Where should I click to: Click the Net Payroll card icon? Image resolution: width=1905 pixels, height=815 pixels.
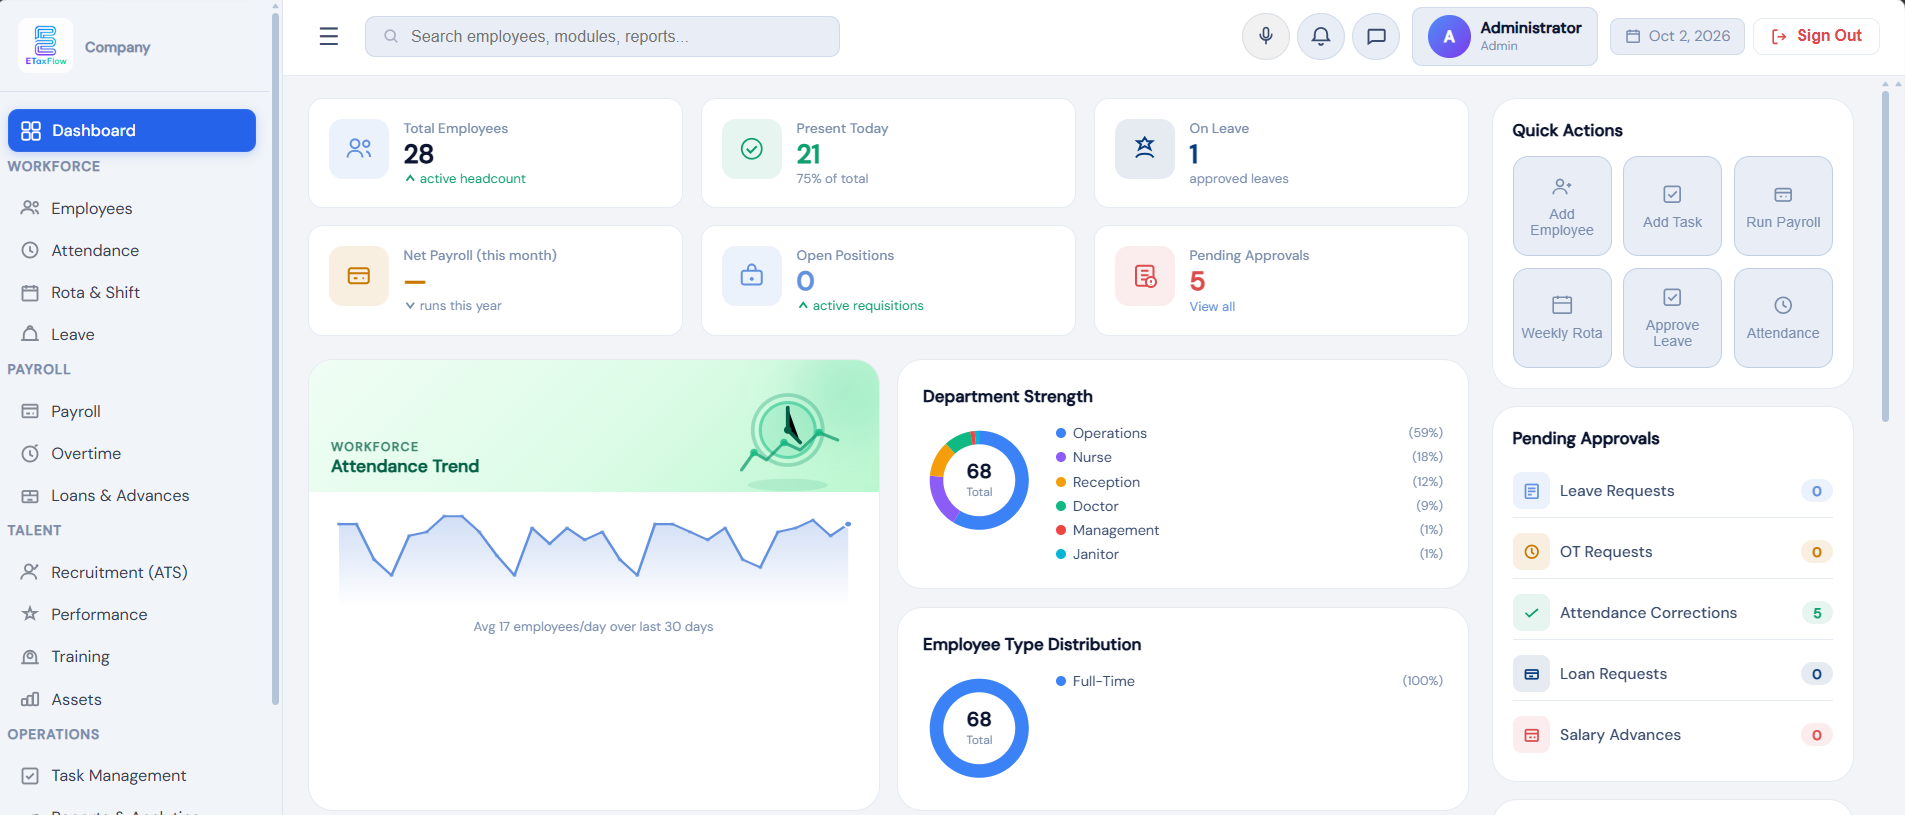(359, 276)
